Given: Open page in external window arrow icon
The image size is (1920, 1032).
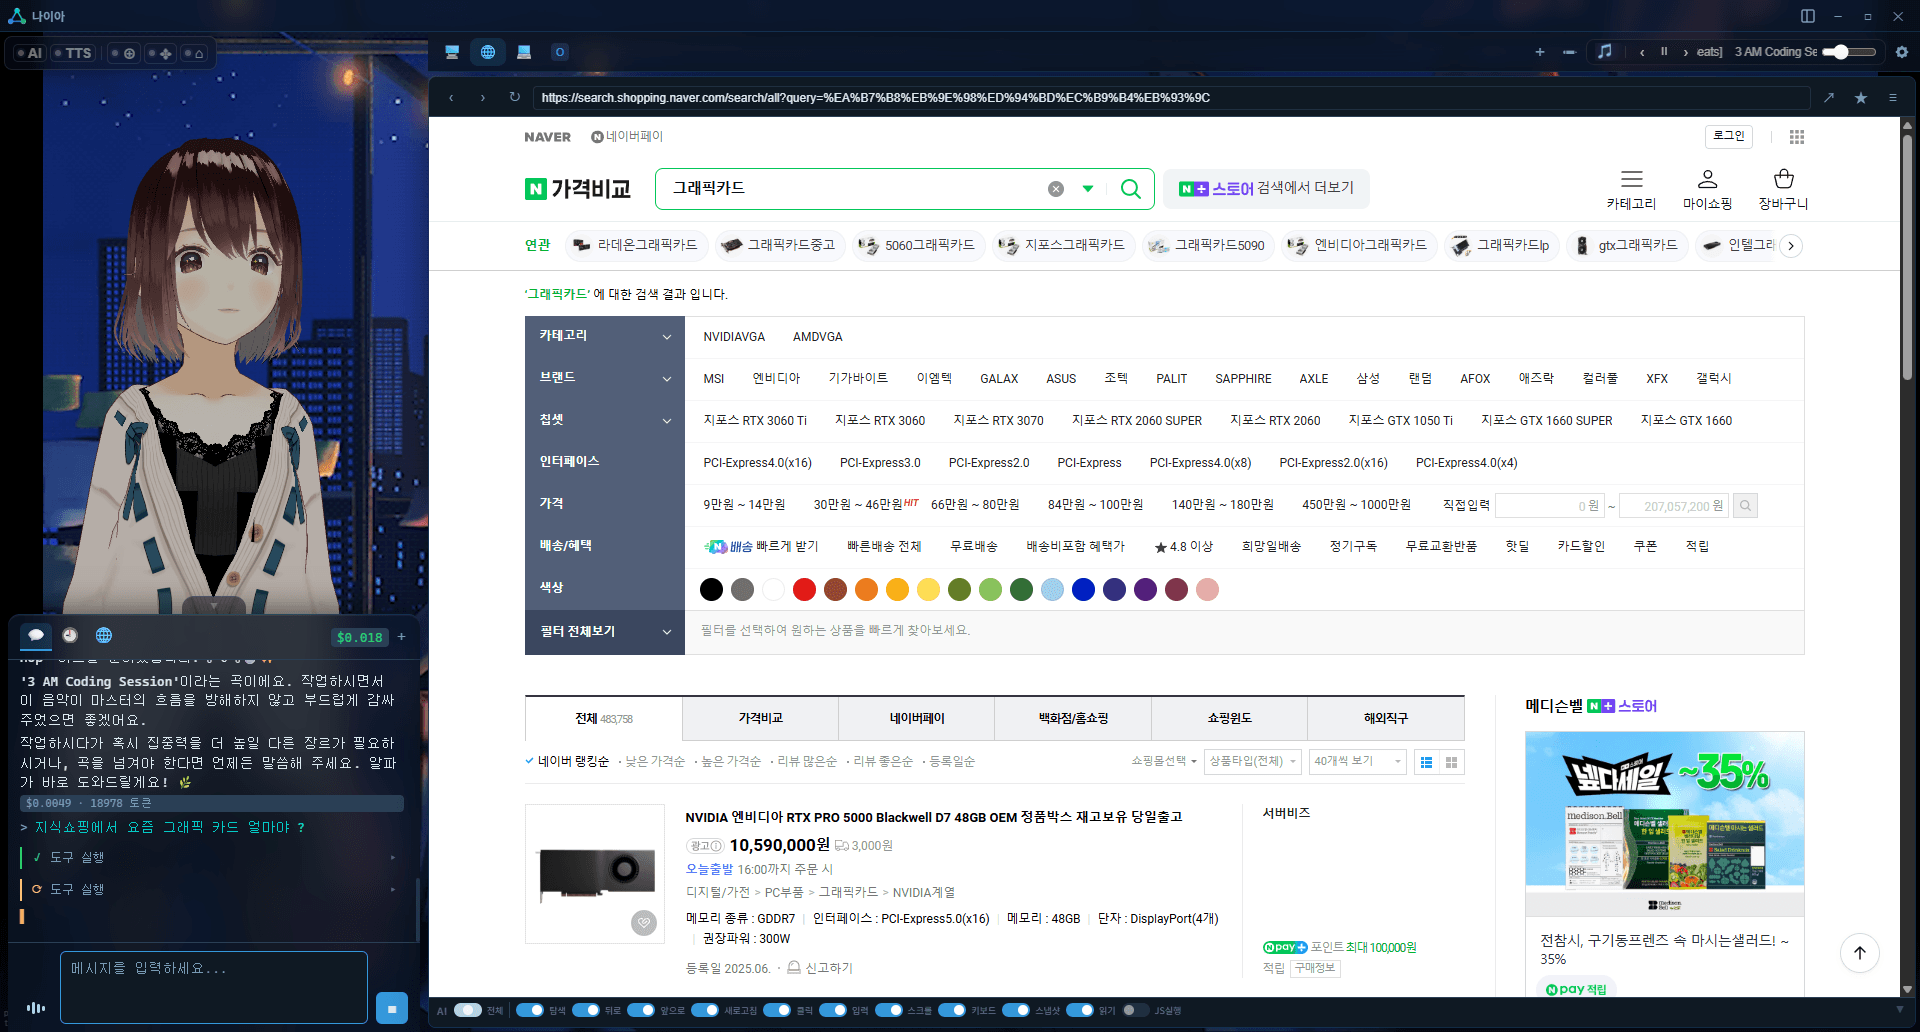Looking at the screenshot, I should (x=1829, y=97).
